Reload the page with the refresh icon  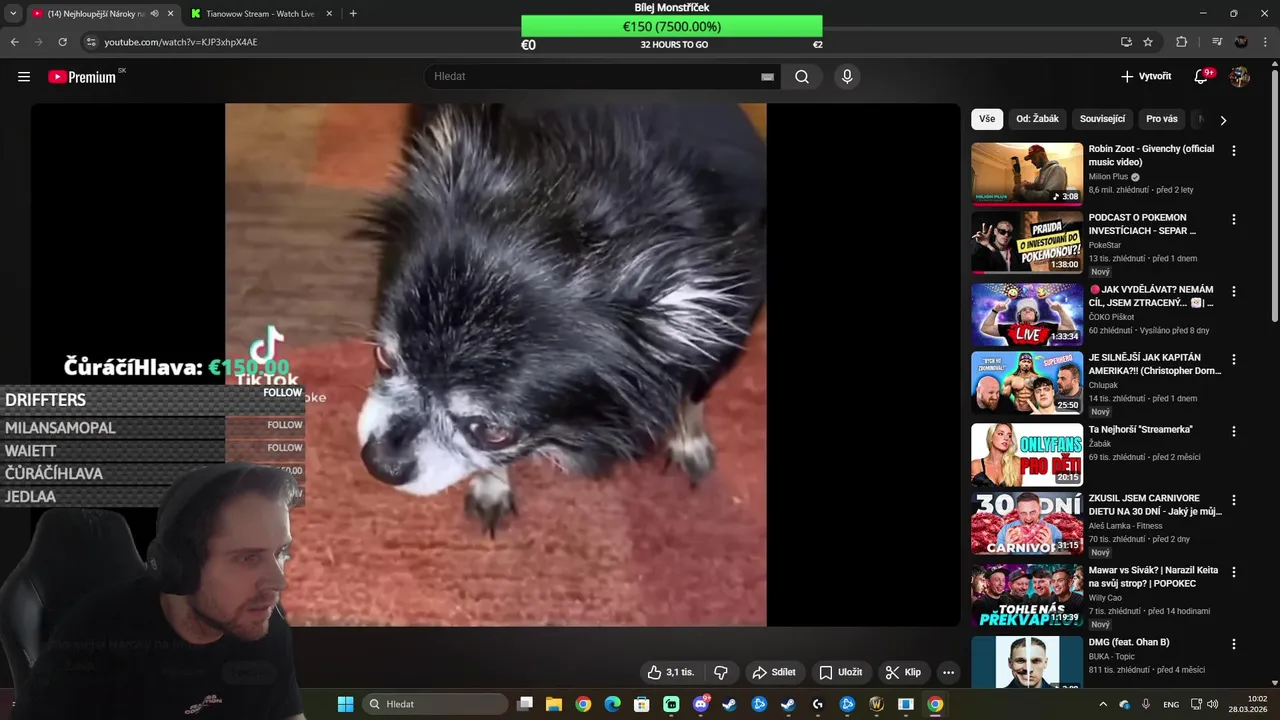point(62,42)
